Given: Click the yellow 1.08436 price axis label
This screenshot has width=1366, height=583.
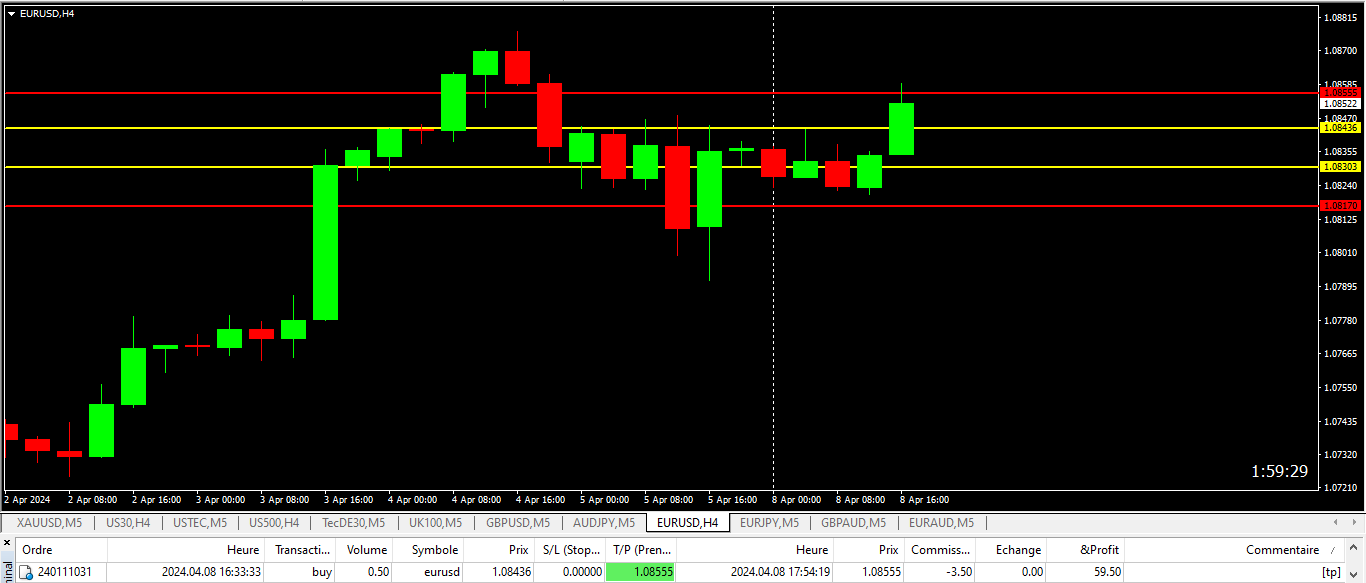Looking at the screenshot, I should tap(1341, 128).
